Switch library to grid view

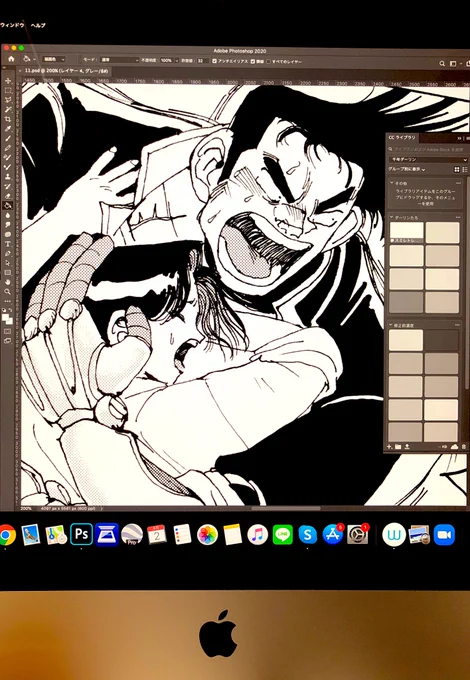457,170
